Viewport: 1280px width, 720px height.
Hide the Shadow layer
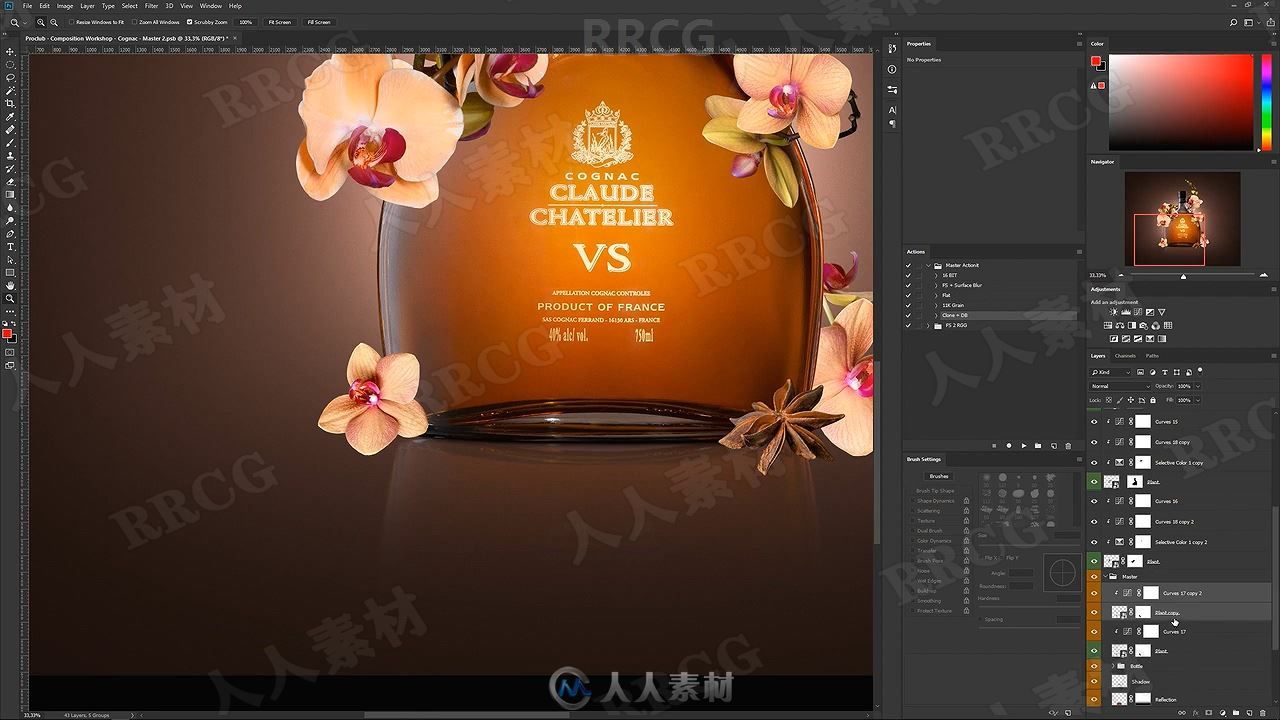(1094, 681)
